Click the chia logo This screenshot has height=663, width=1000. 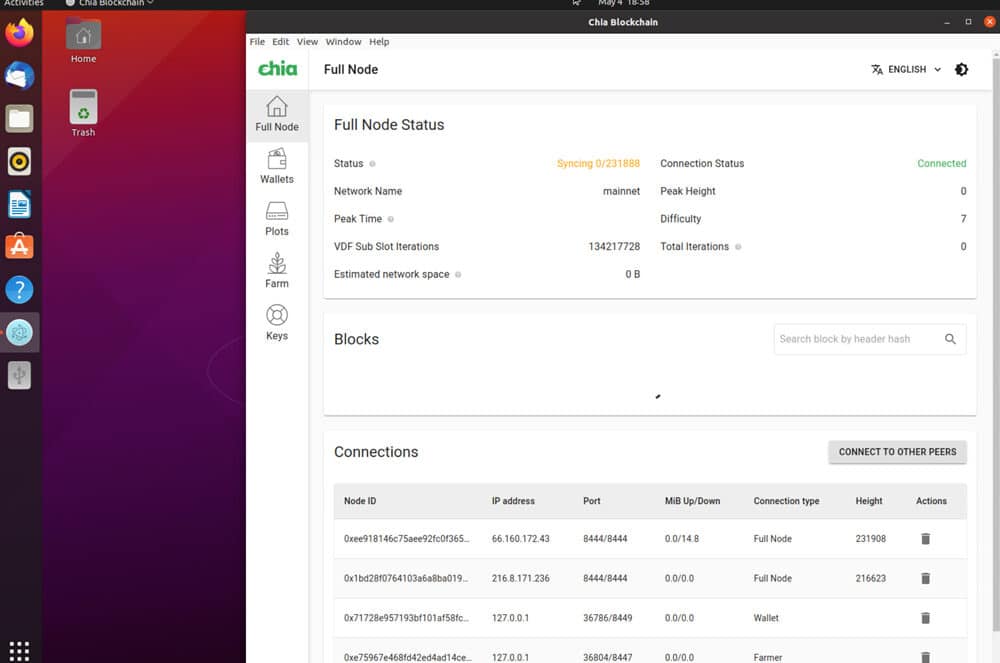(x=277, y=68)
